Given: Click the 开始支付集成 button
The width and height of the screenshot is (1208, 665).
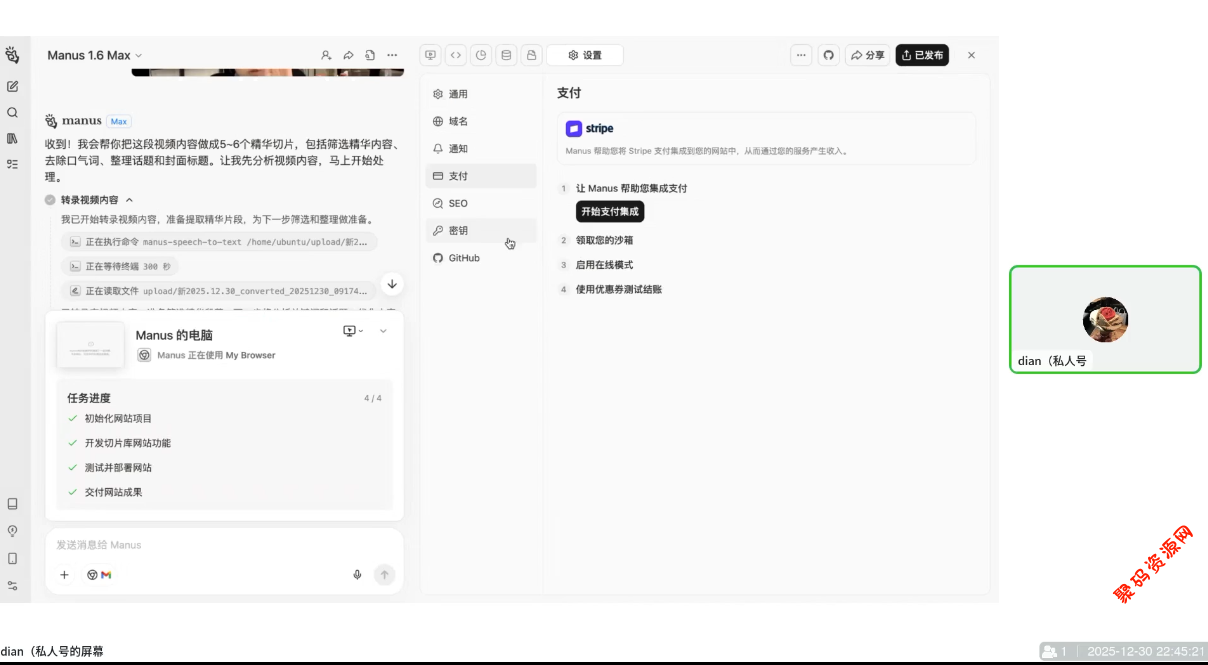Looking at the screenshot, I should tap(609, 212).
